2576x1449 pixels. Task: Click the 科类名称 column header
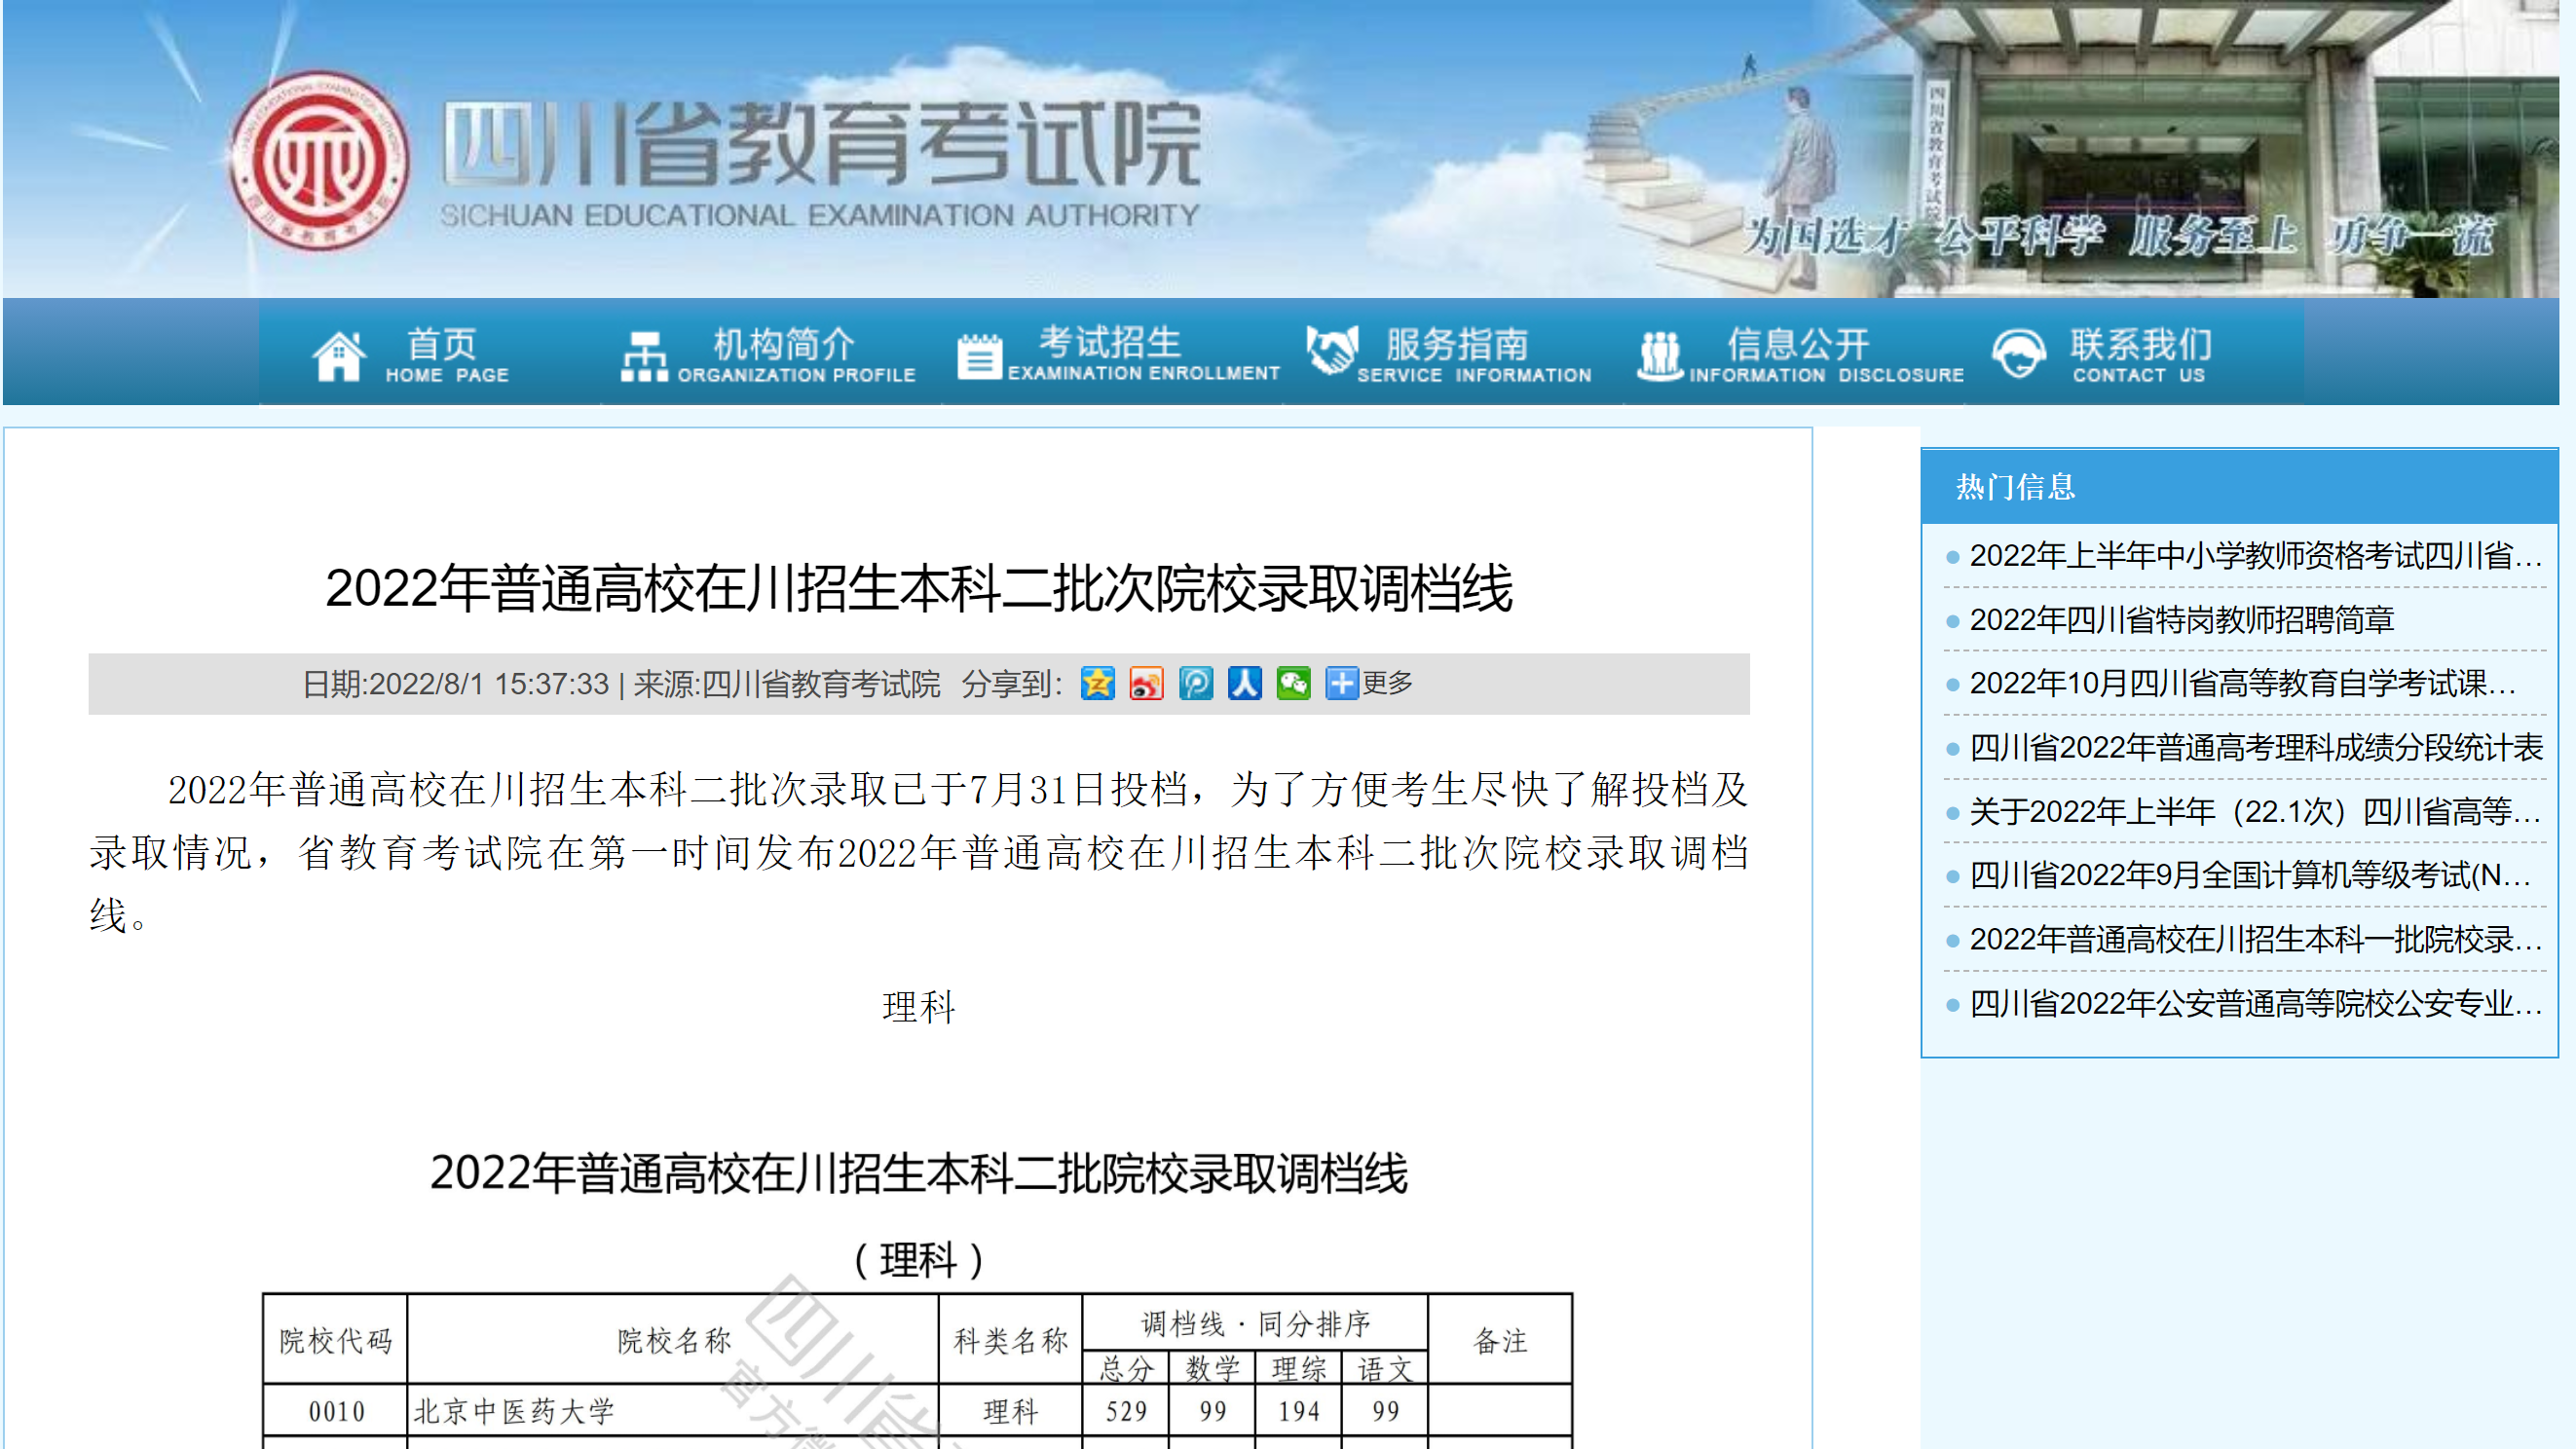[1011, 1341]
